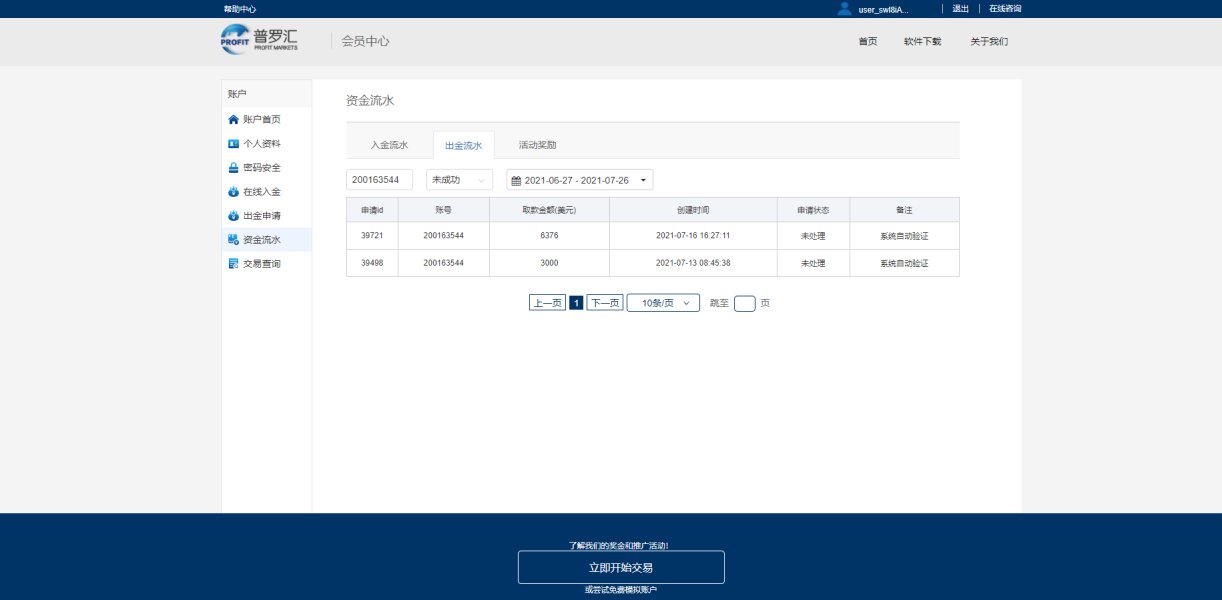This screenshot has height=600, width=1222.
Task: Open the 未成功 status dropdown
Action: click(459, 180)
